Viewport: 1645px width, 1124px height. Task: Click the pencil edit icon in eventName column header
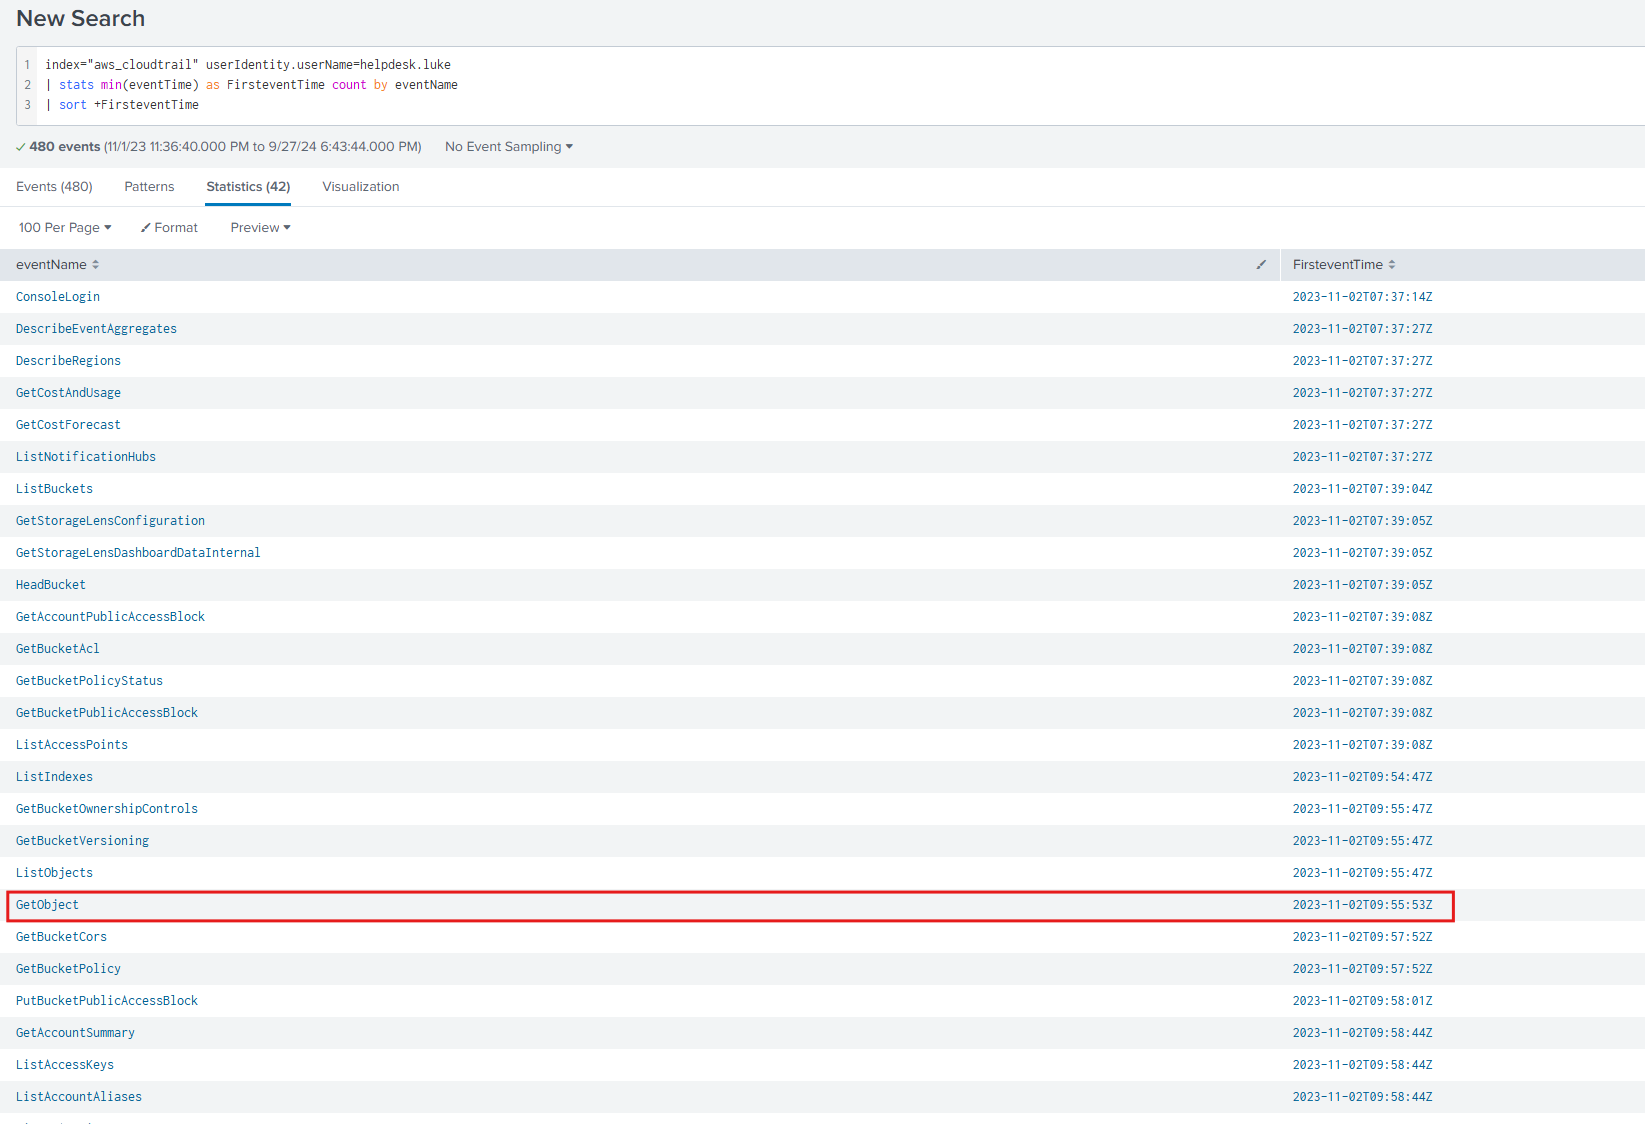click(x=1261, y=265)
